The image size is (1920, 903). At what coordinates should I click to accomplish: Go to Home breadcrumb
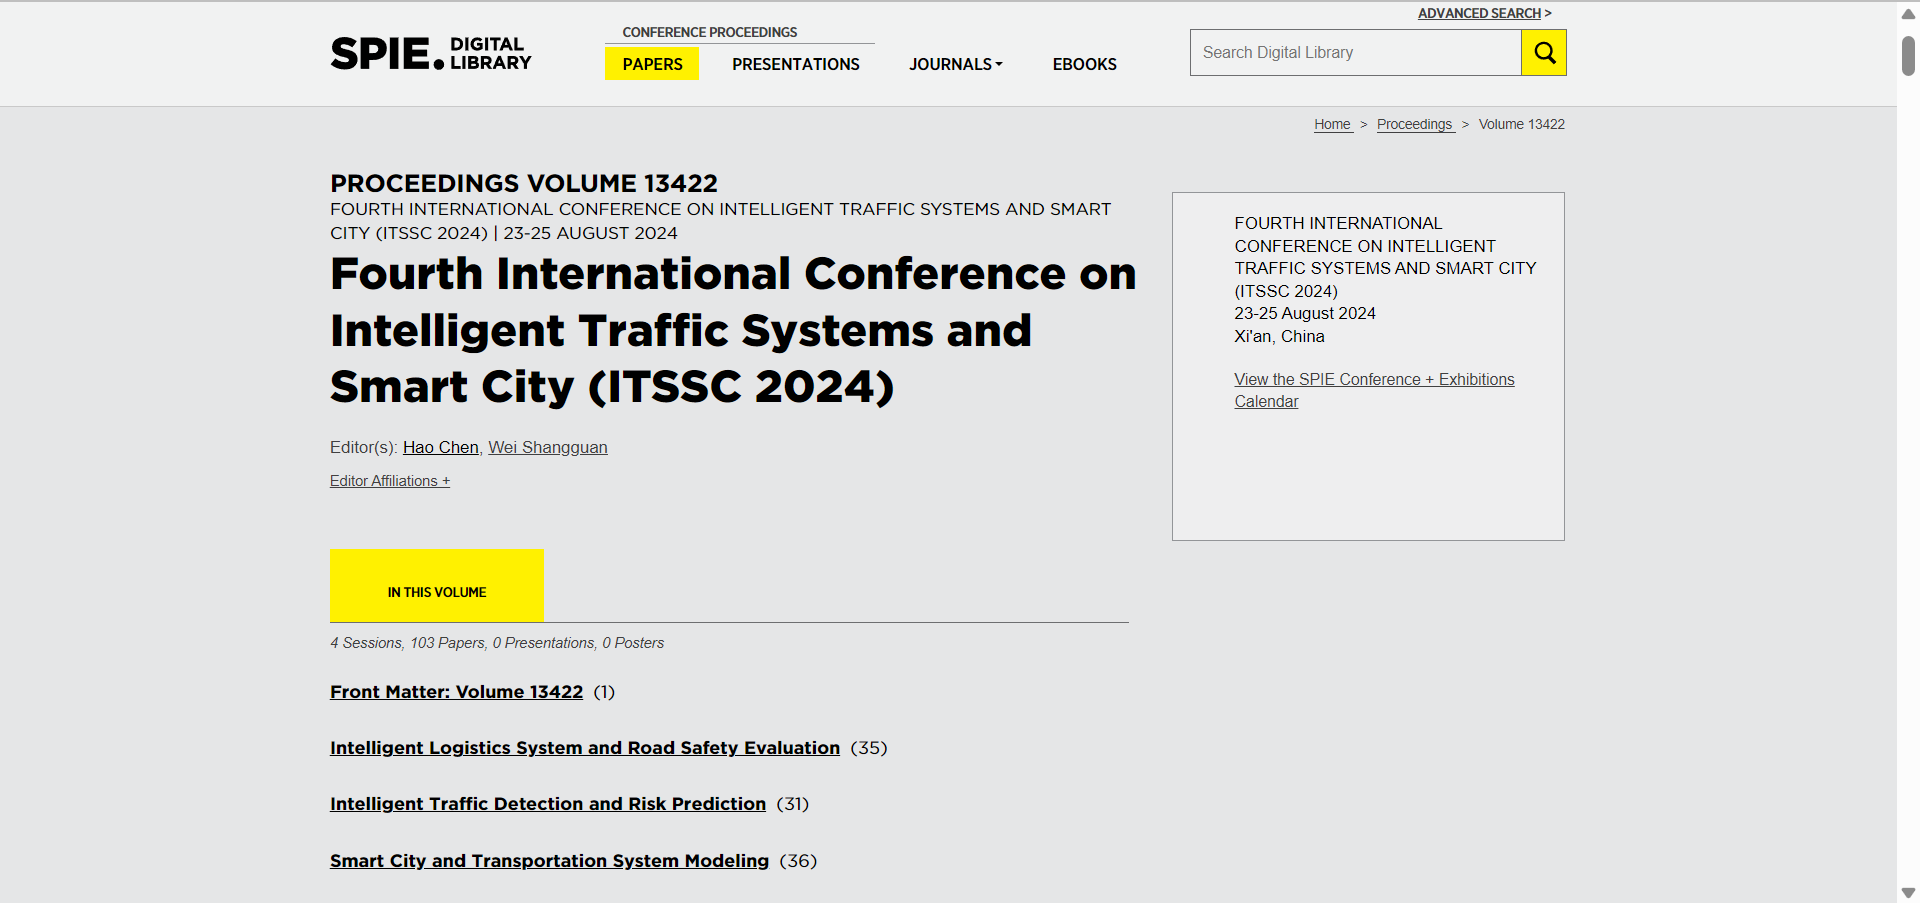[x=1333, y=124]
